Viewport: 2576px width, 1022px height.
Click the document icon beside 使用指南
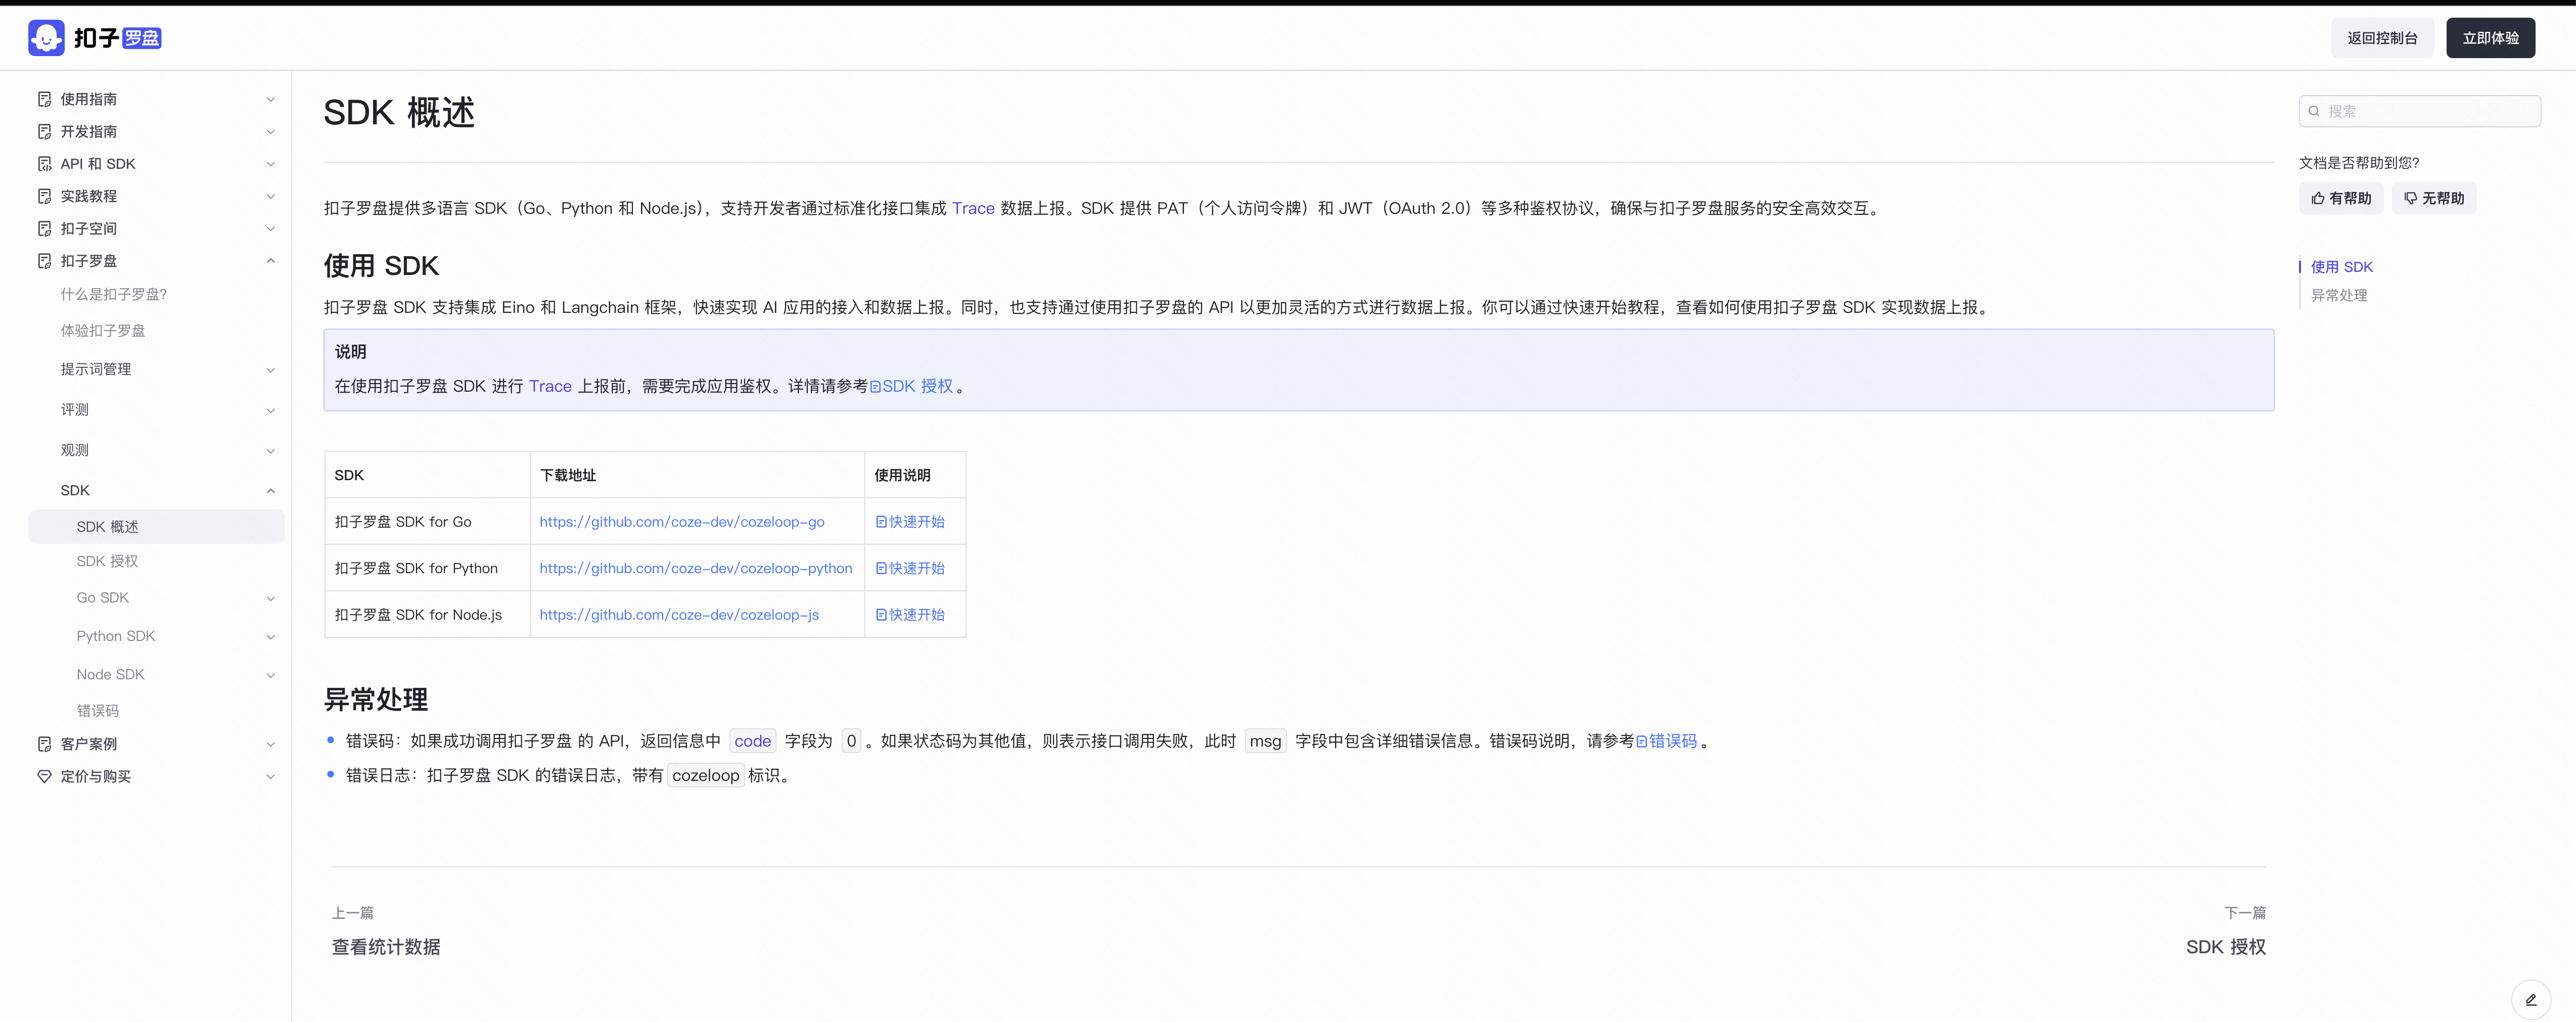44,99
